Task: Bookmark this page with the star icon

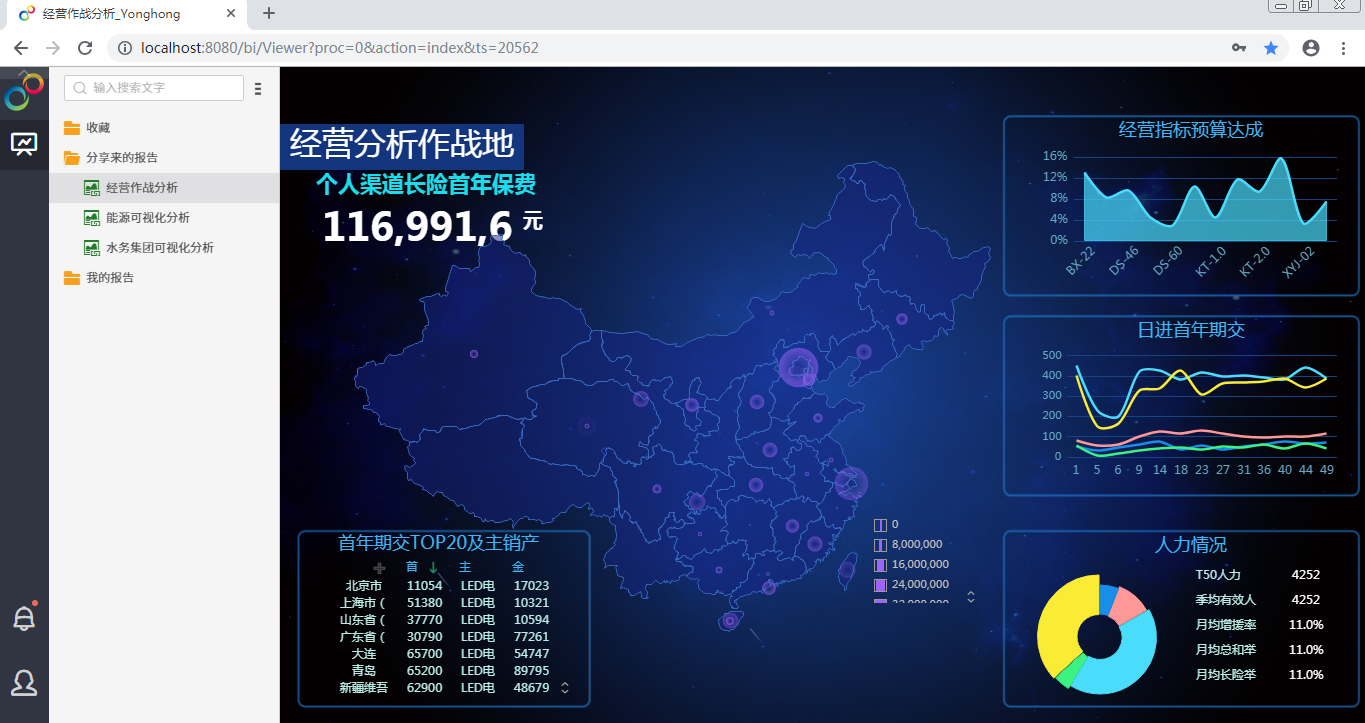Action: pyautogui.click(x=1271, y=48)
